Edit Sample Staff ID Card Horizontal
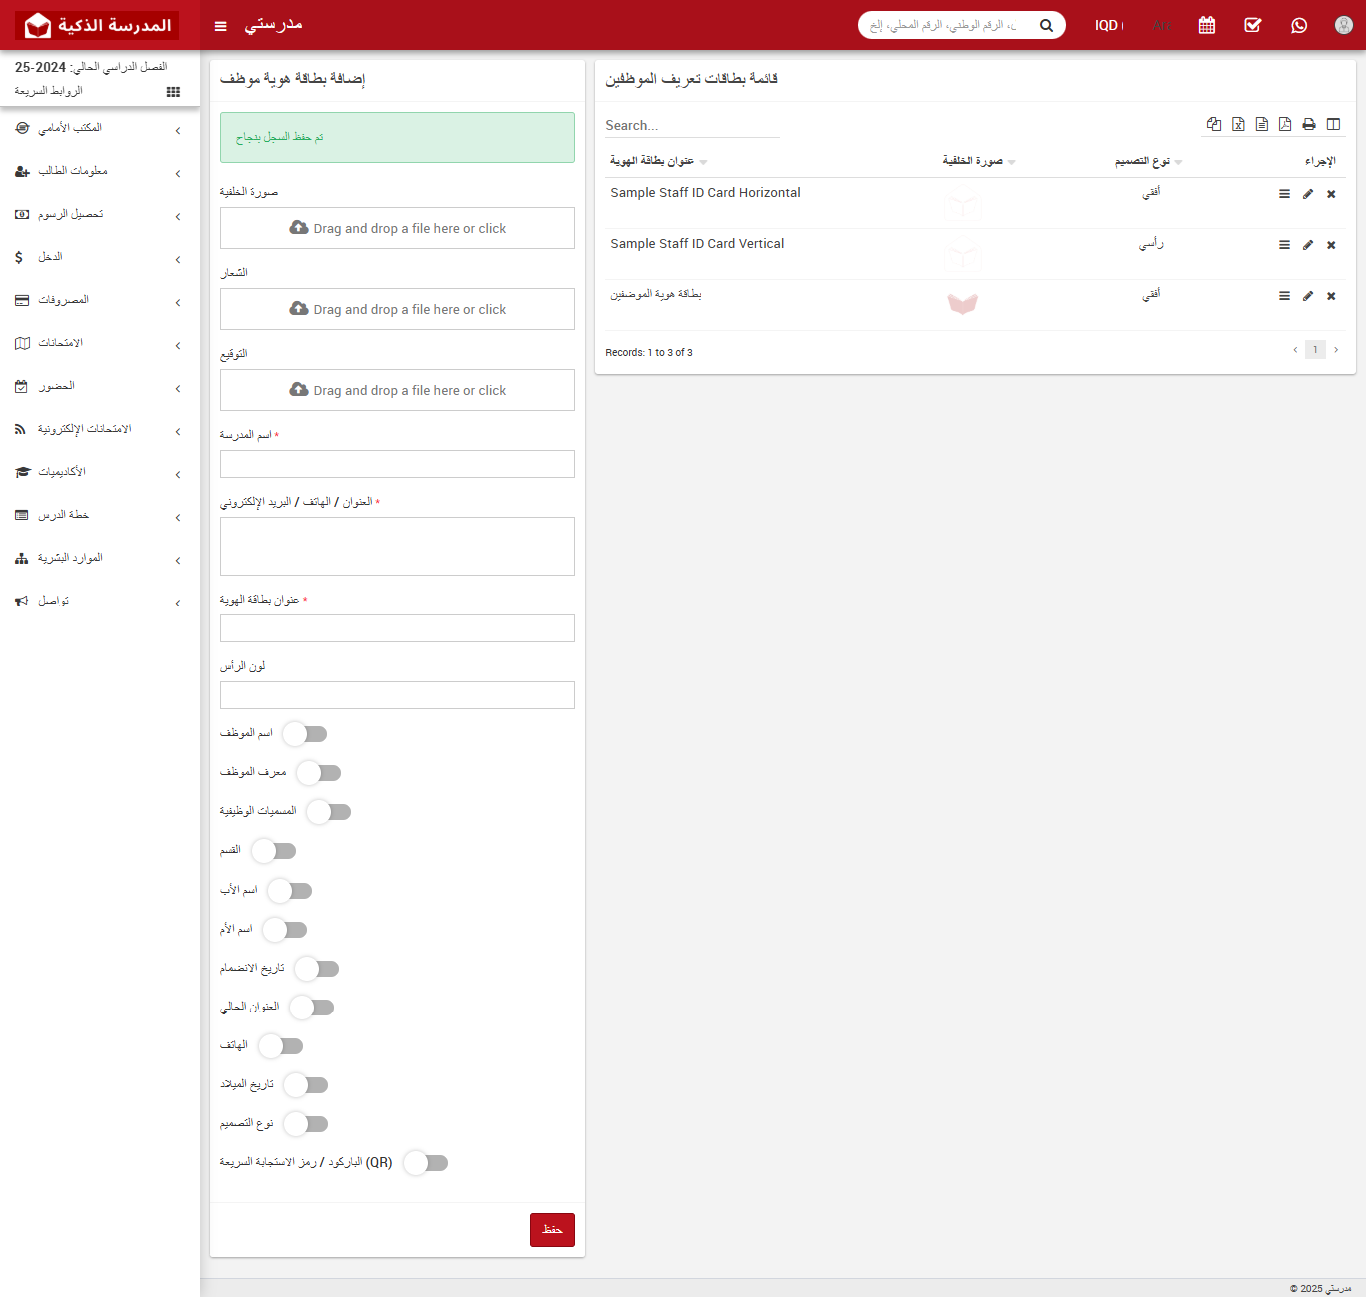The image size is (1366, 1299). (1308, 194)
